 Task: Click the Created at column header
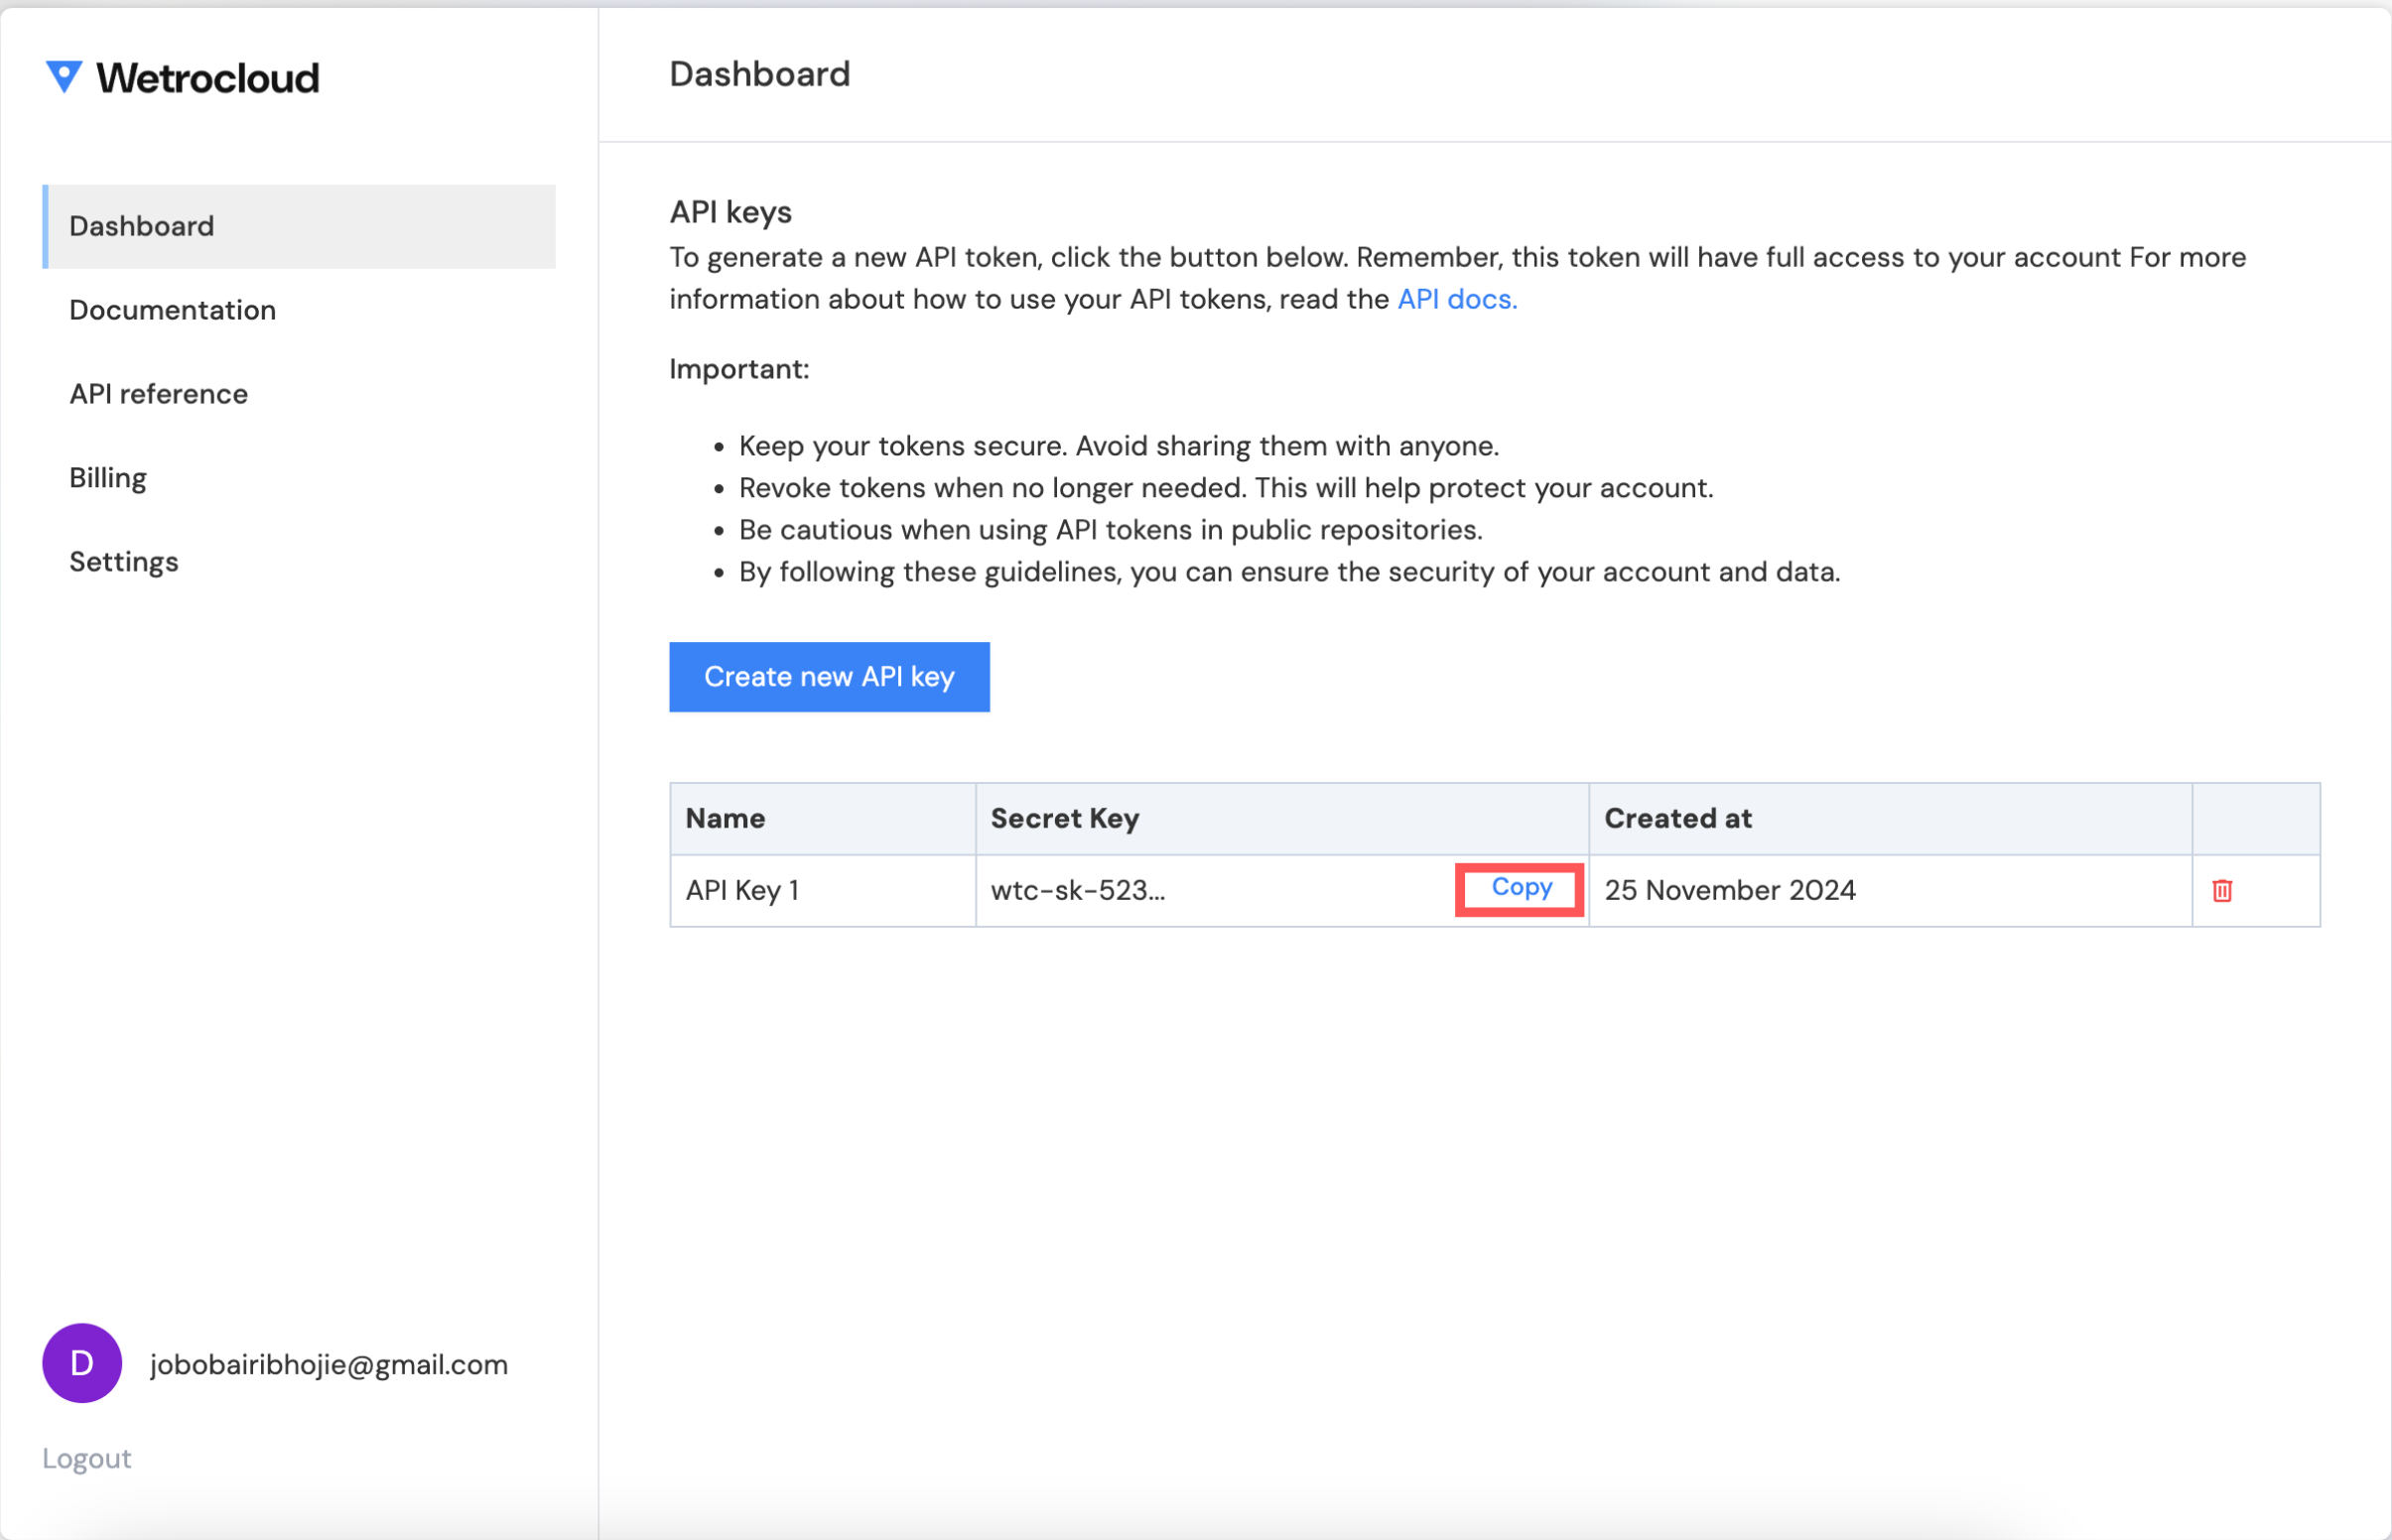click(1678, 819)
